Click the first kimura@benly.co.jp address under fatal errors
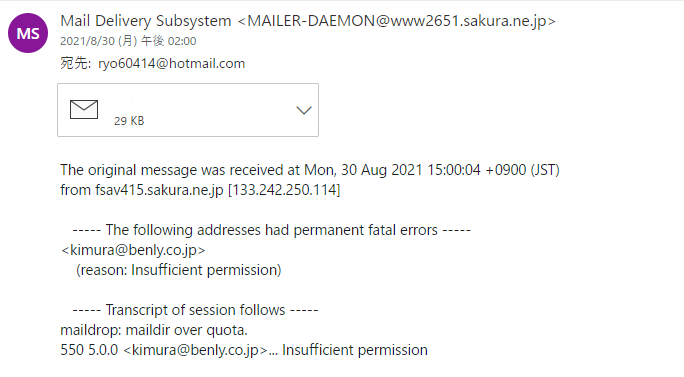This screenshot has width=684, height=377. tap(133, 250)
